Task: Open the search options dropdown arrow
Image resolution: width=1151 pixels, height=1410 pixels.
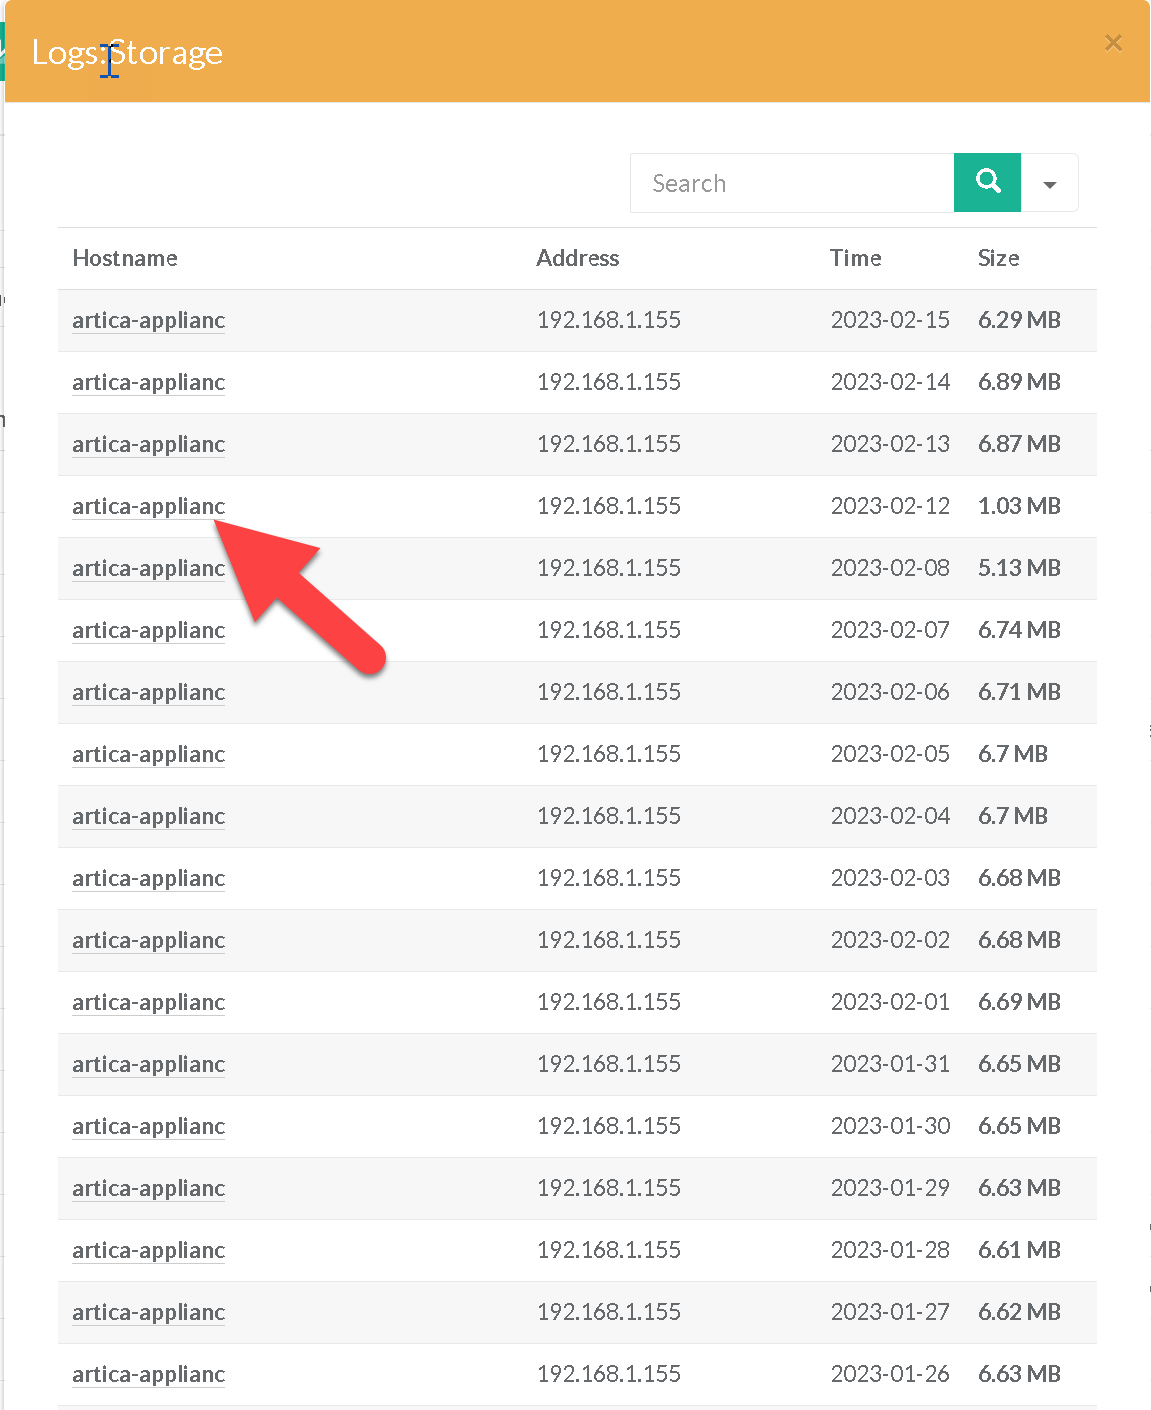Action: pos(1049,184)
